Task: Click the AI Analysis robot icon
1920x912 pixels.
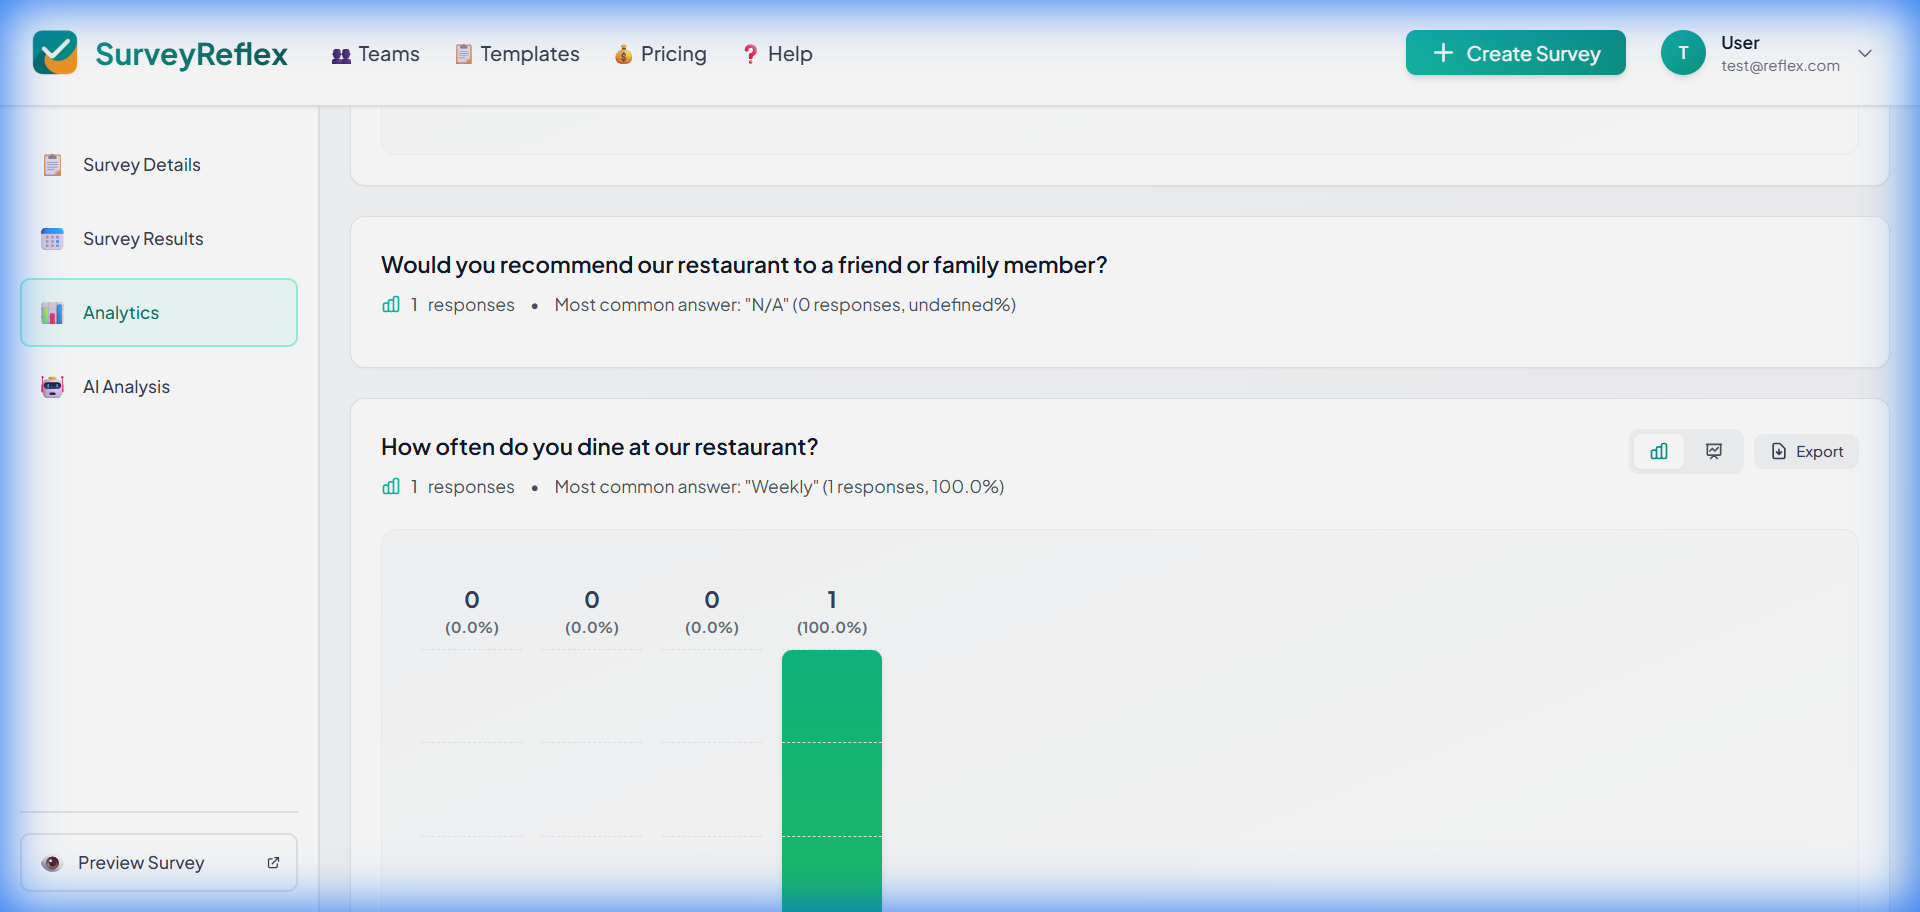Action: coord(52,386)
